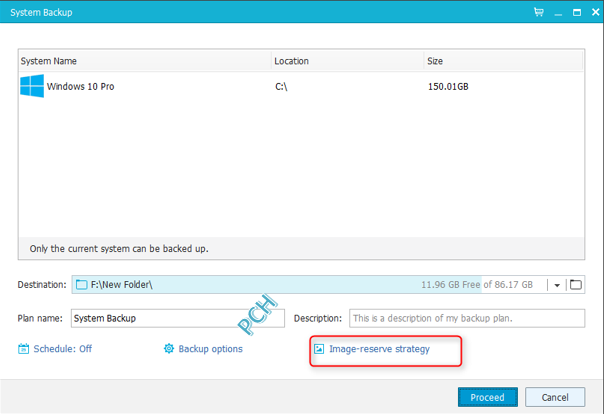Viewport: 604px width, 414px height.
Task: Minimize the System Backup window
Action: click(x=558, y=13)
